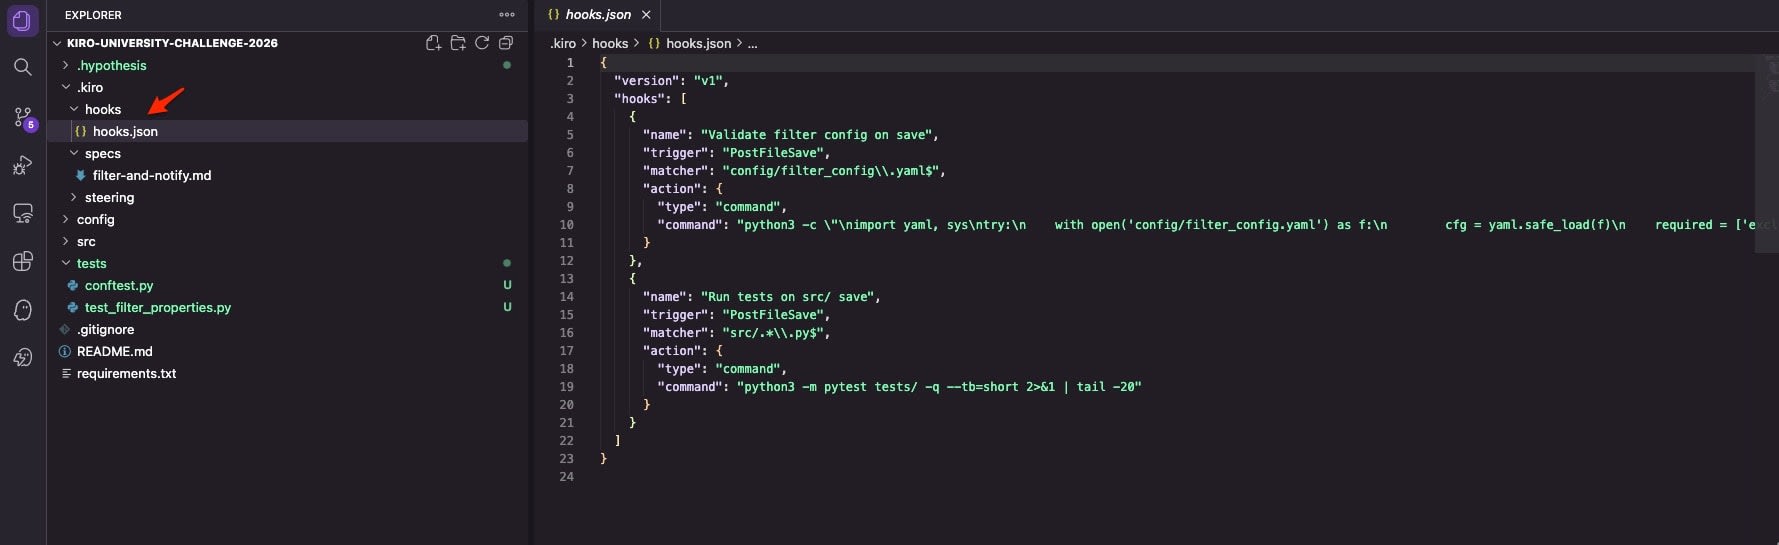Open the Run and Debug view
The image size is (1779, 545).
[22, 165]
